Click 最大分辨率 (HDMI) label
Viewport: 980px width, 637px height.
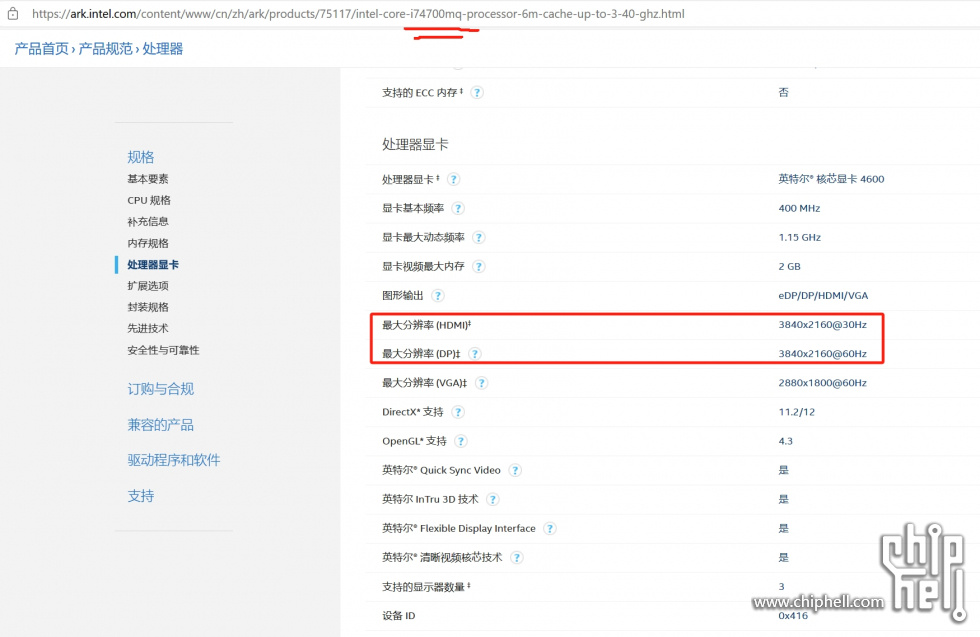tap(426, 325)
